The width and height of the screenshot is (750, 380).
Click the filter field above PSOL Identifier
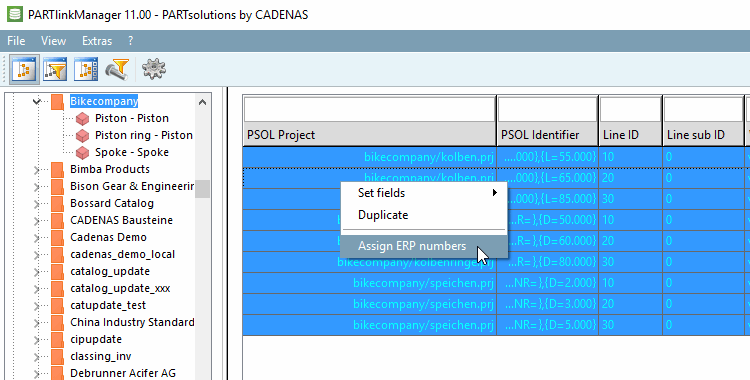coord(548,109)
